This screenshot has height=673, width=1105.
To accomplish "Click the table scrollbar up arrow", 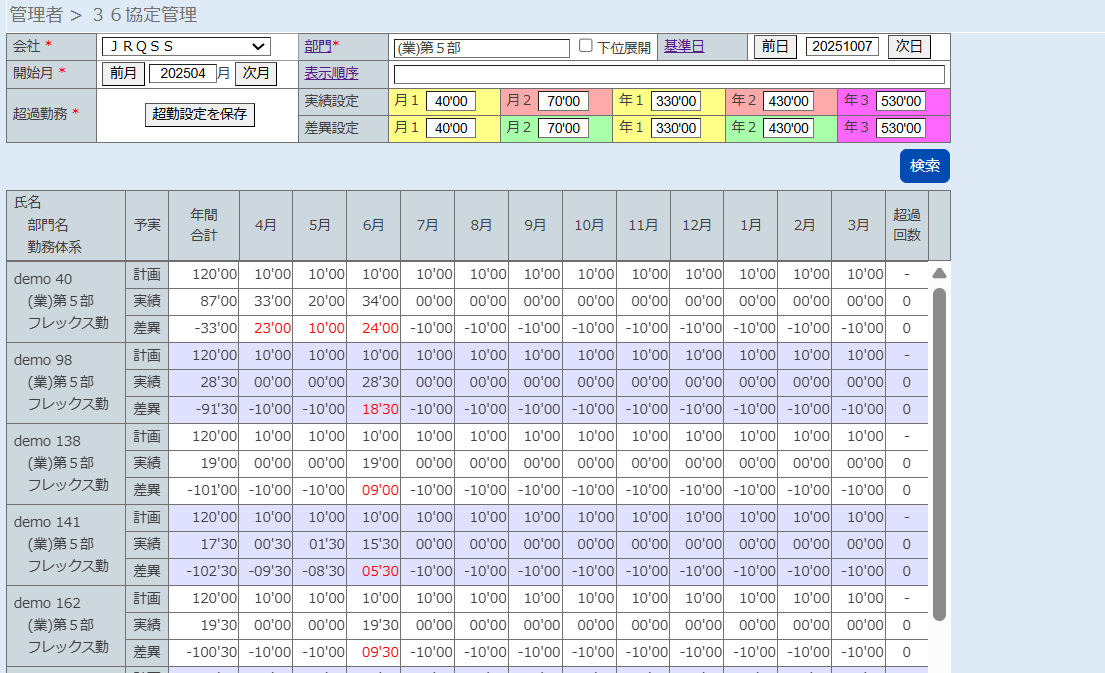I will click(x=939, y=273).
